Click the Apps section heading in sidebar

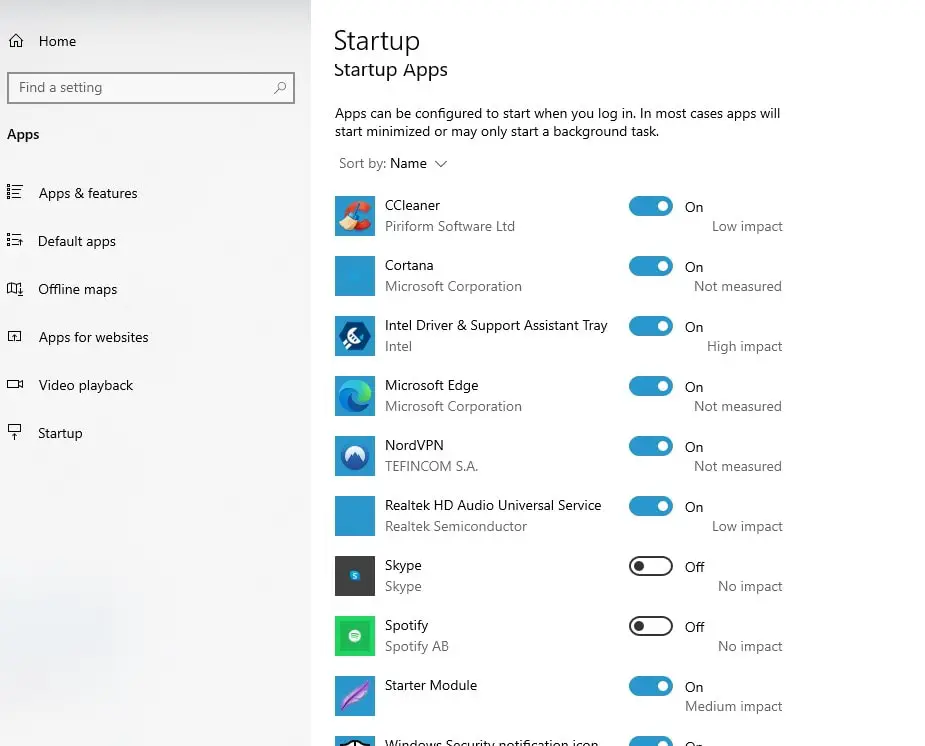click(23, 134)
